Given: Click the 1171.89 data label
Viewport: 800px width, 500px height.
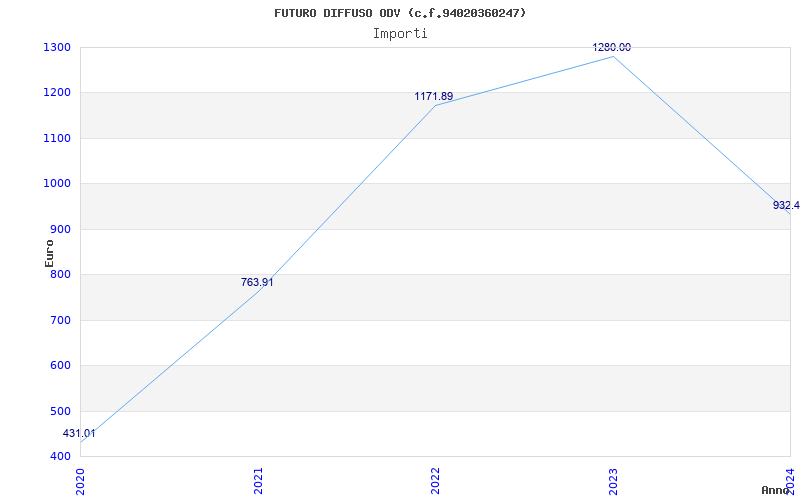Looking at the screenshot, I should pos(434,96).
